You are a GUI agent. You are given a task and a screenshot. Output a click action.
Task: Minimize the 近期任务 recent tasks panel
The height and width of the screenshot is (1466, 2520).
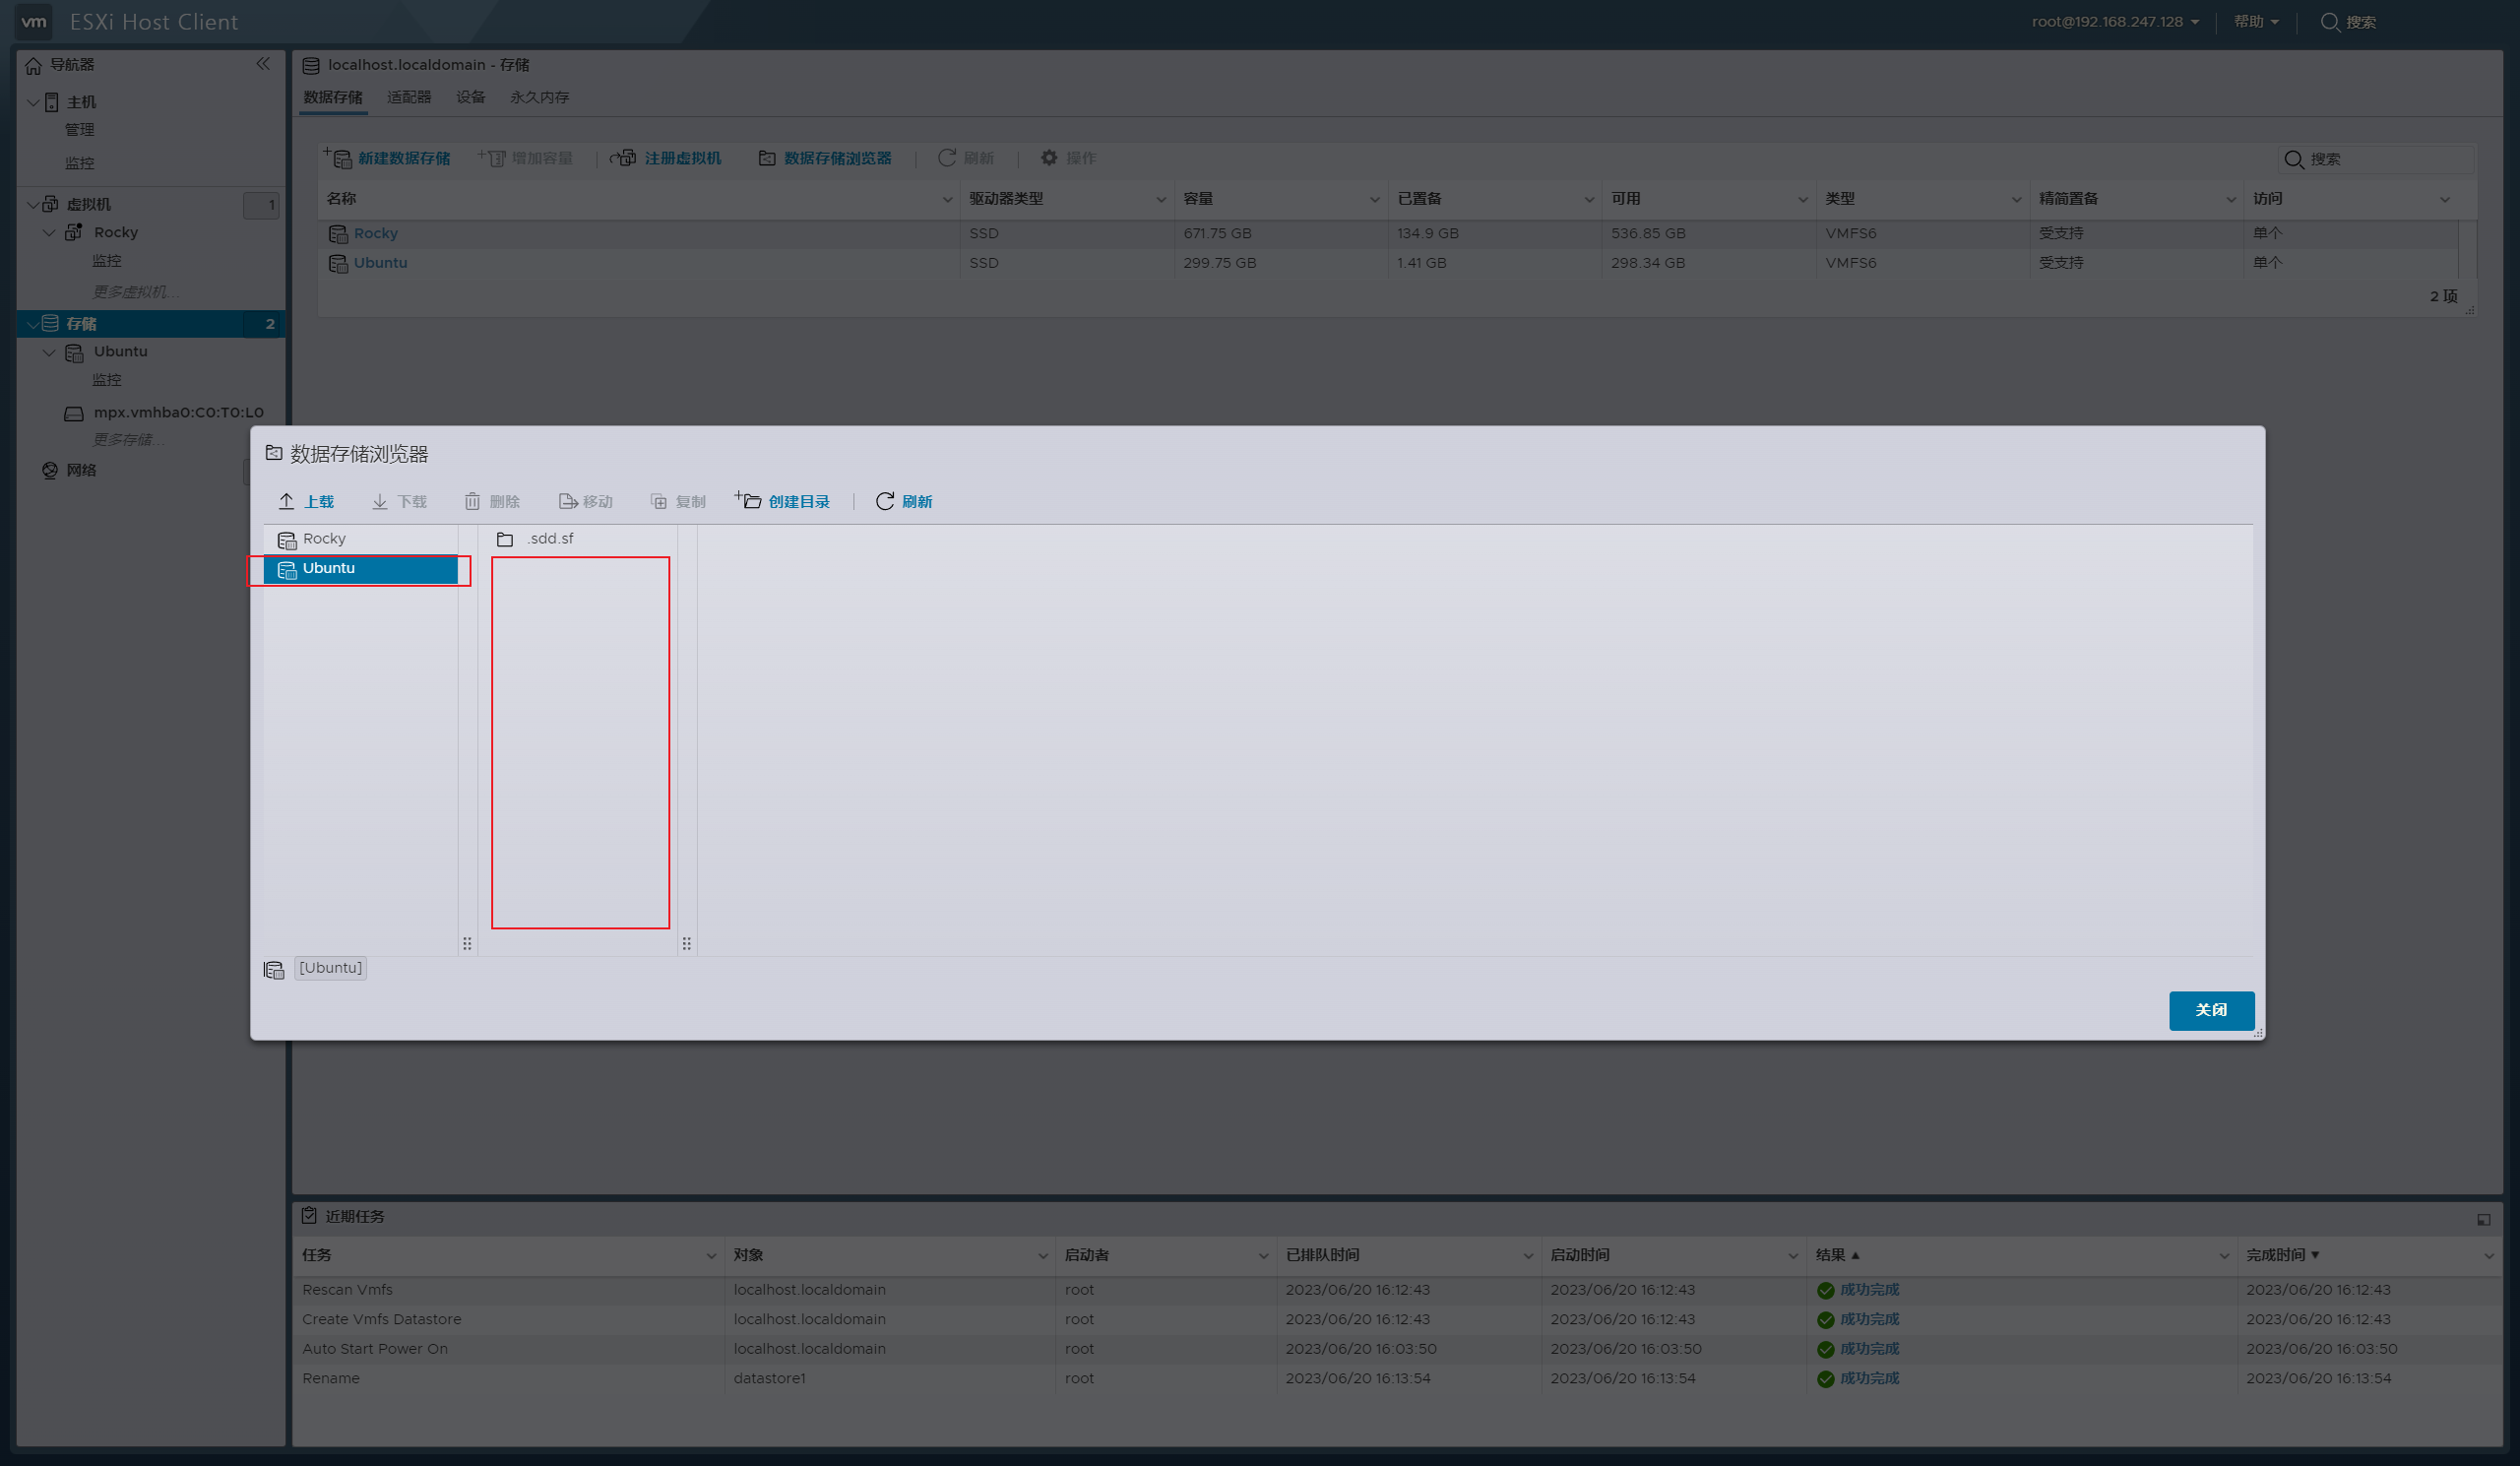coord(2484,1219)
